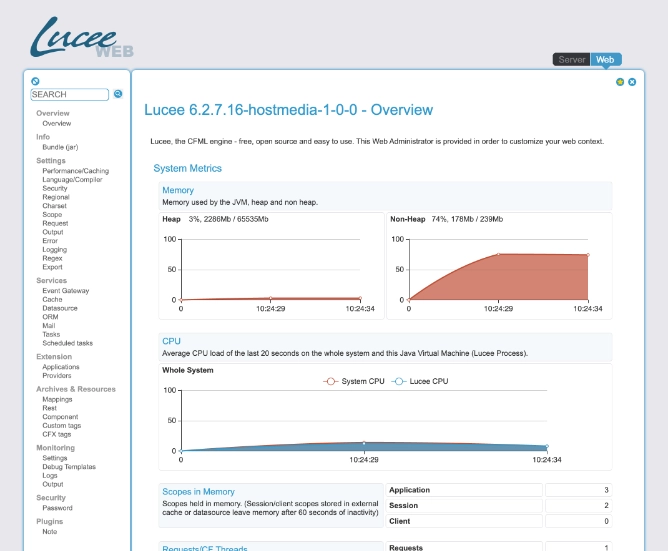Open Output settings under Settings
668x551 pixels.
click(53, 232)
